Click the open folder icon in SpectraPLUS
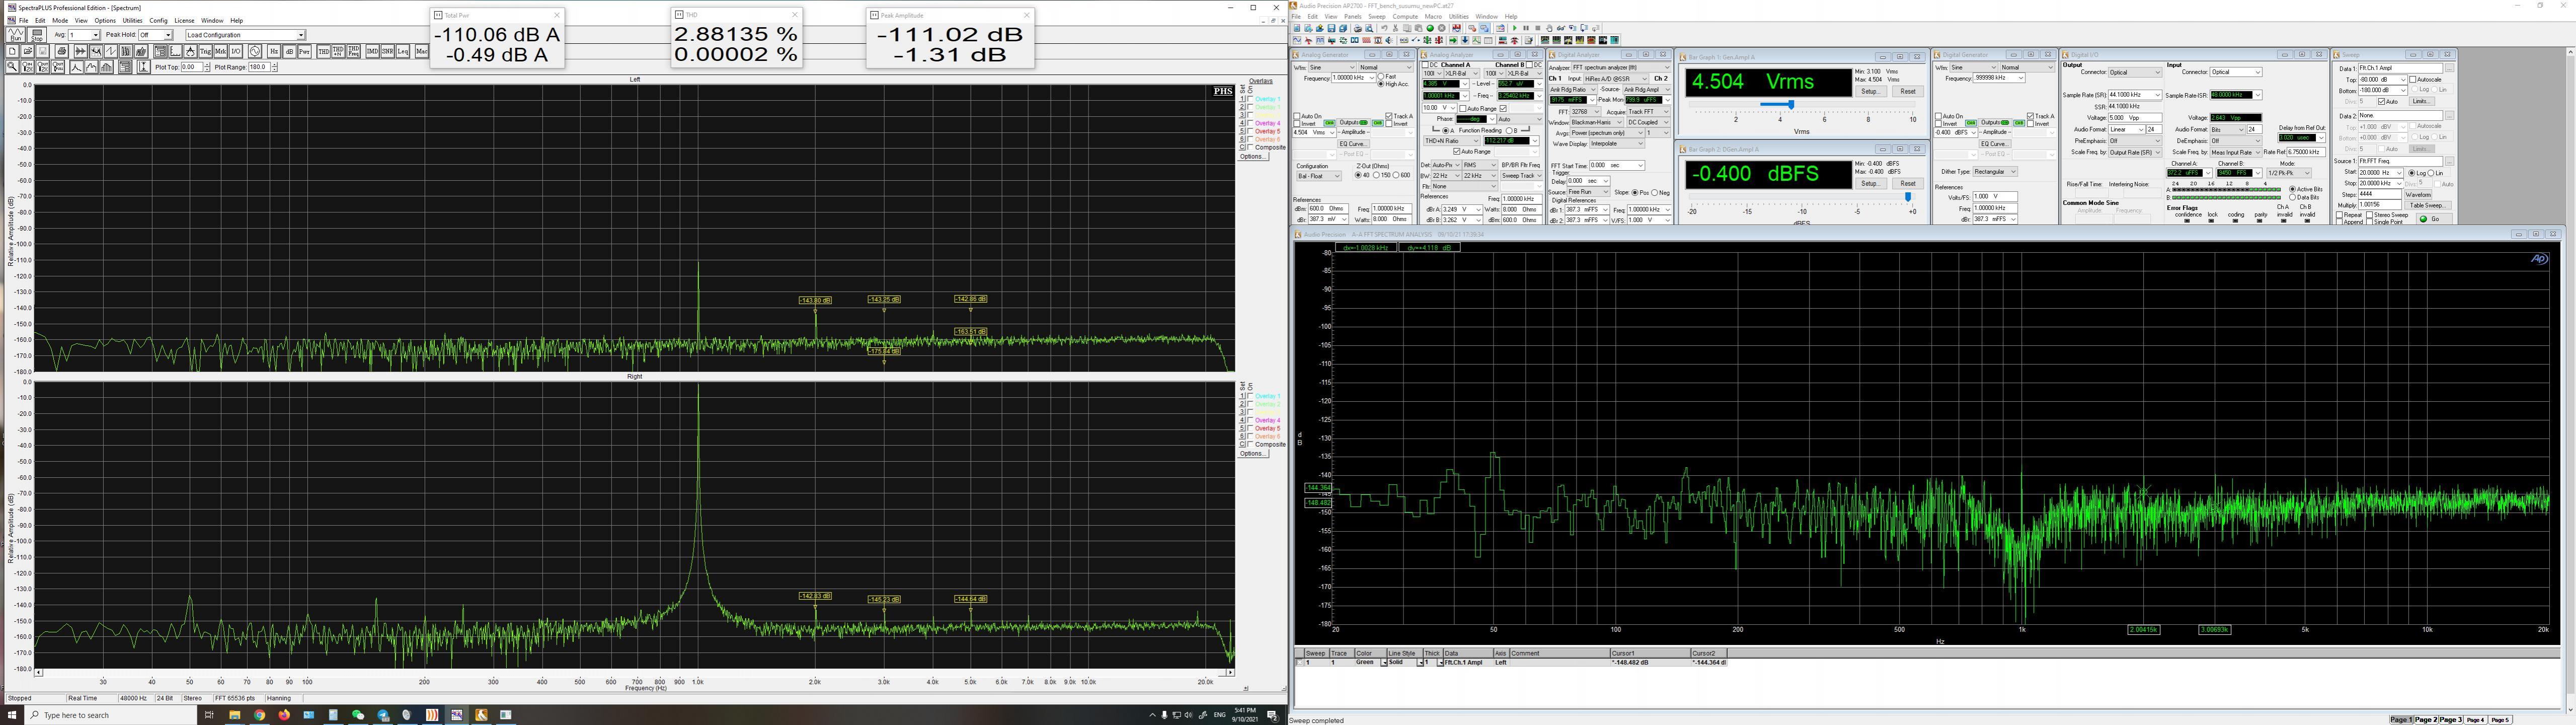Image resolution: width=2576 pixels, height=725 pixels. point(28,51)
